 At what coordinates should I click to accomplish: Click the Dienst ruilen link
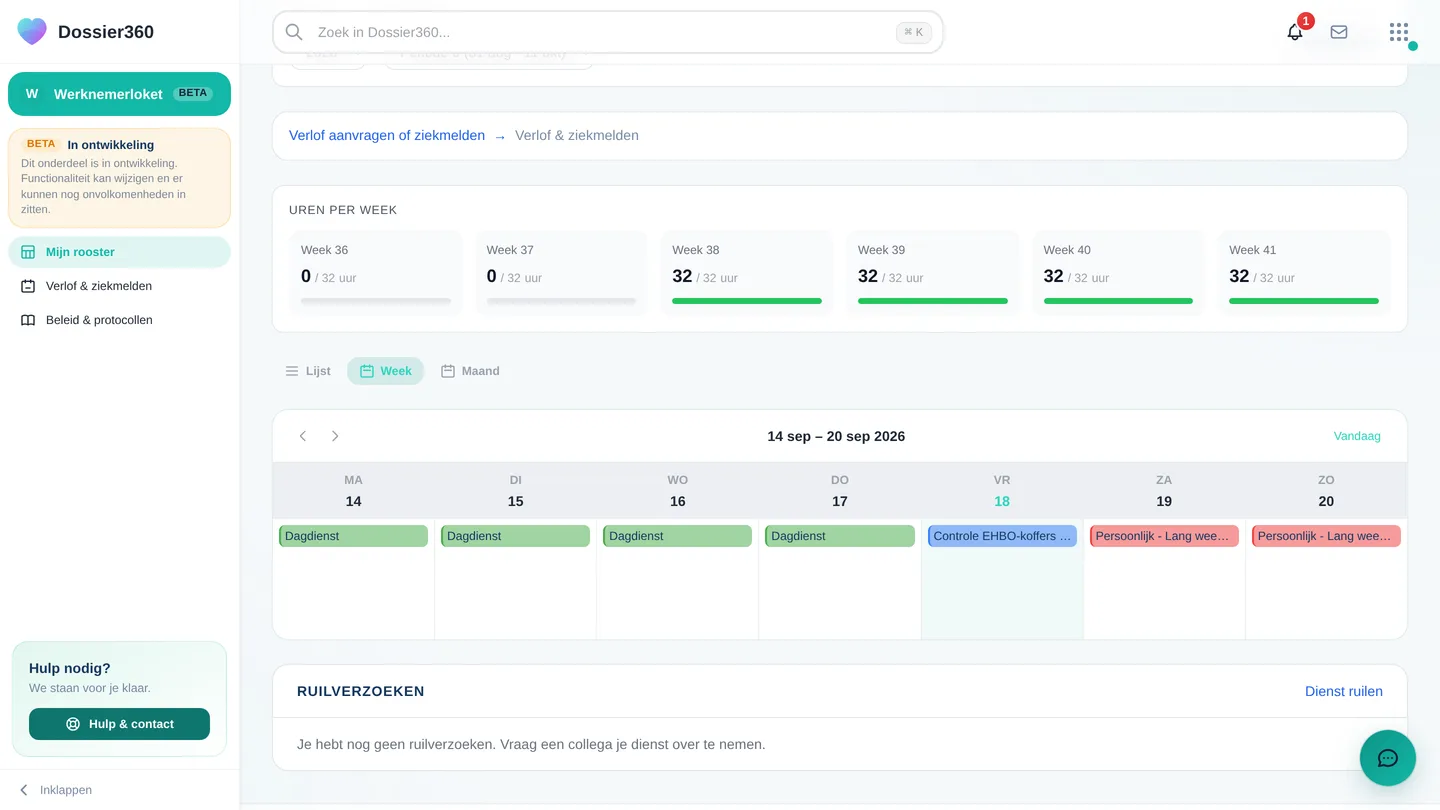(x=1344, y=691)
